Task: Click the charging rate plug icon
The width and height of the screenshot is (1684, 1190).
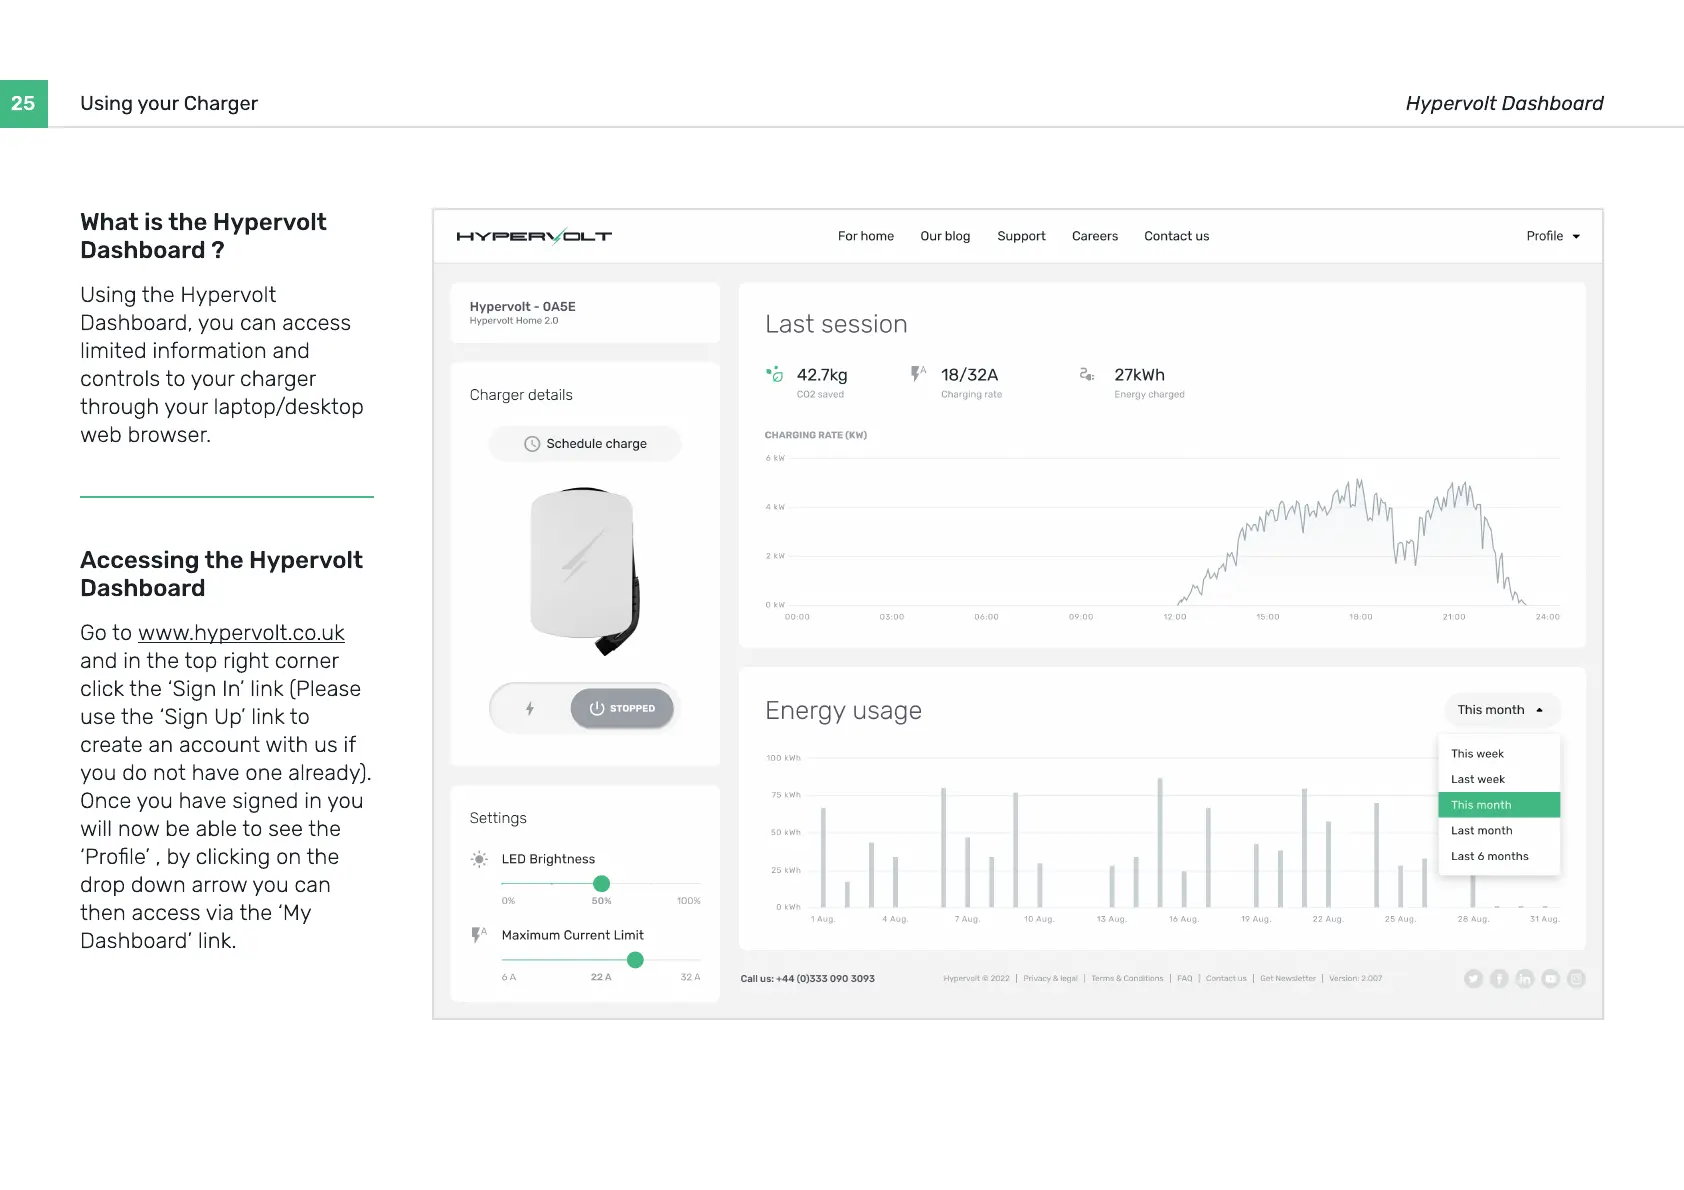Action: pyautogui.click(x=918, y=374)
